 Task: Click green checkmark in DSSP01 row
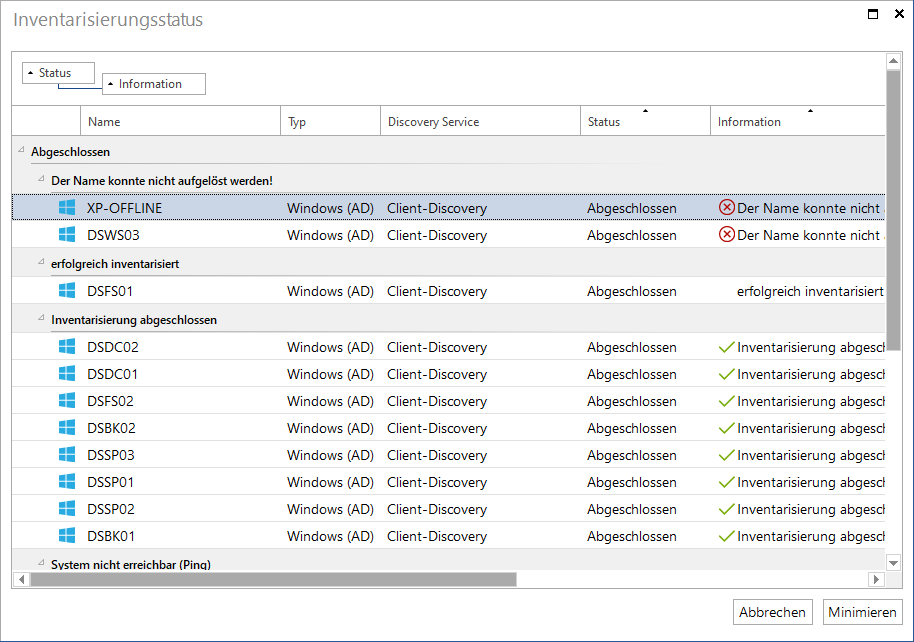(726, 482)
